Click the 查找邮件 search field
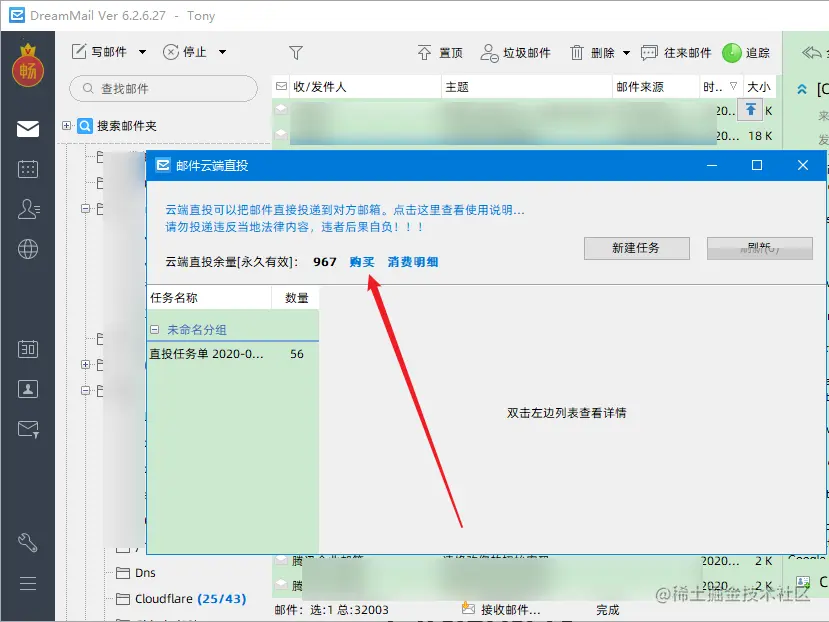This screenshot has height=622, width=829. click(163, 88)
